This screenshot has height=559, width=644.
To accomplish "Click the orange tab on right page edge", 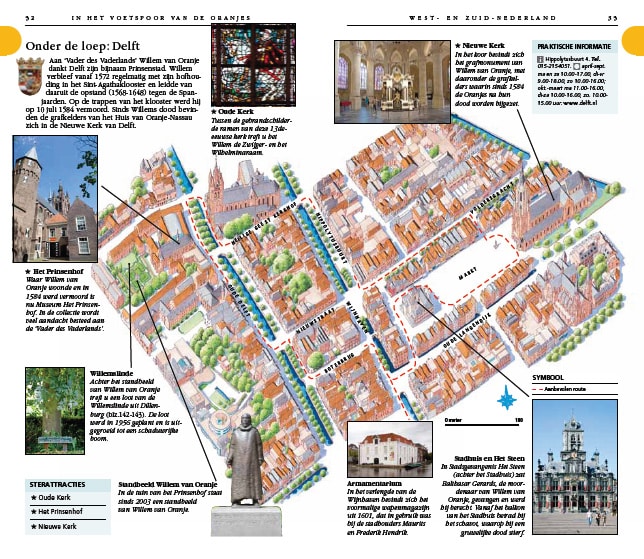I will [636, 41].
